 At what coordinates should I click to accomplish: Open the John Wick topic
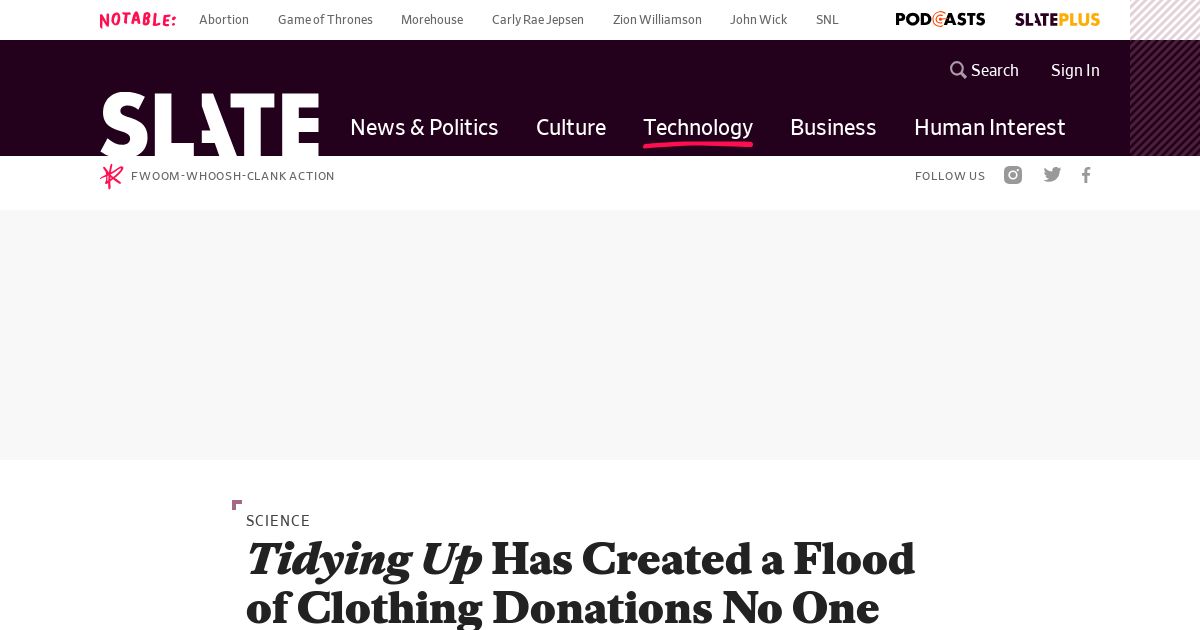[x=758, y=20]
